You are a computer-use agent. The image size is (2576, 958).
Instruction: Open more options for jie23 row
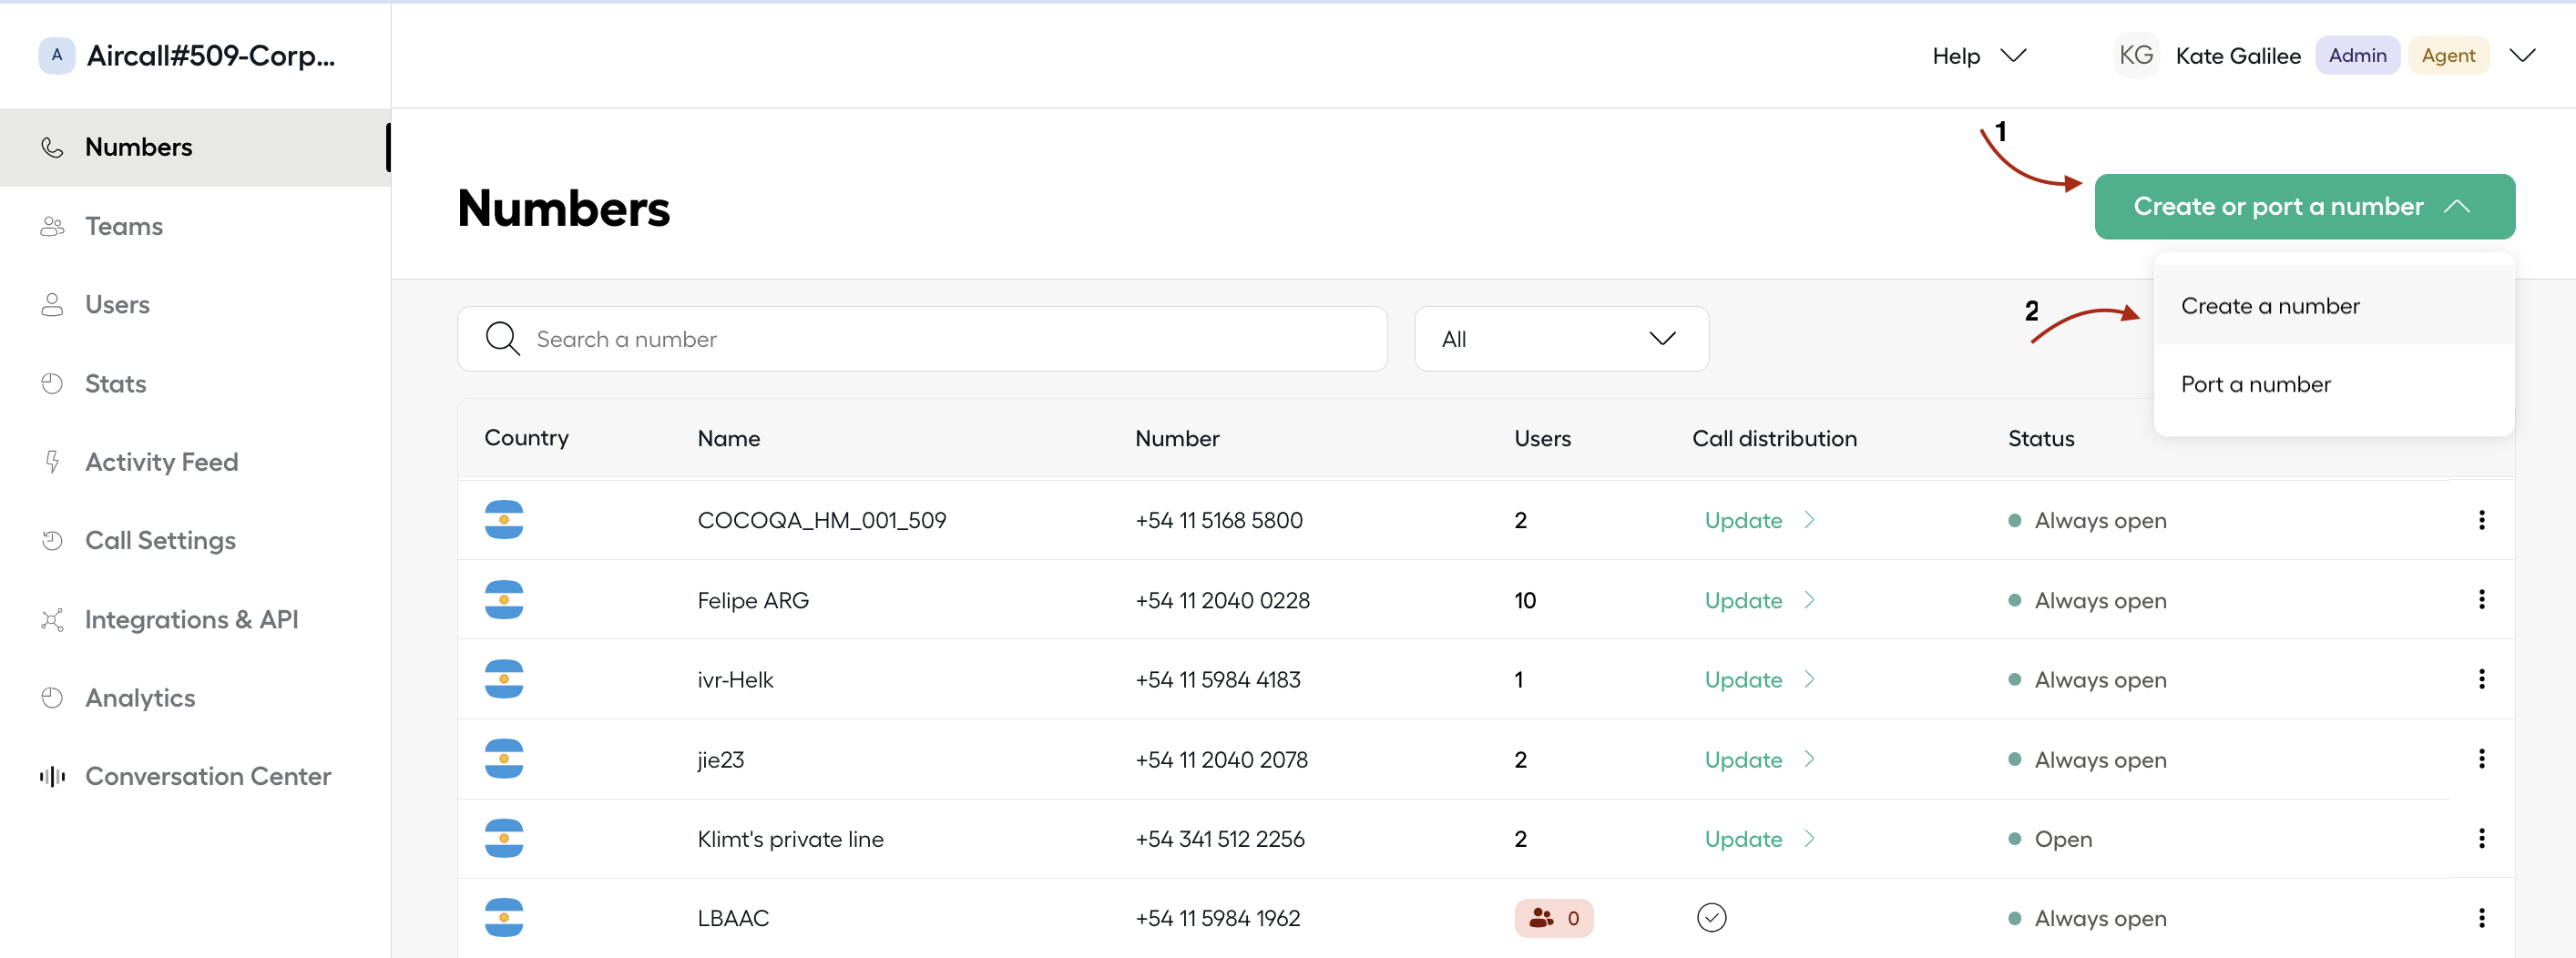(2481, 758)
